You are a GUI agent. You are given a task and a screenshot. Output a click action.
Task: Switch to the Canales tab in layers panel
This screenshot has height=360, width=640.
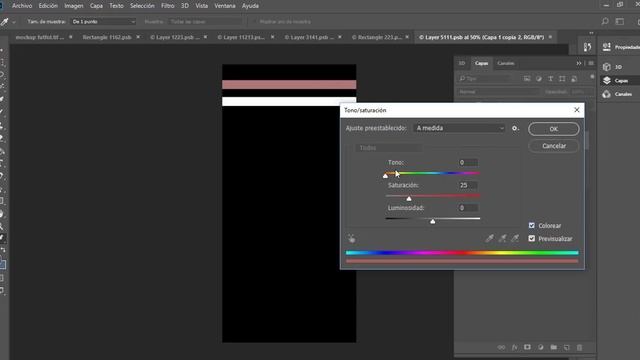(x=506, y=63)
